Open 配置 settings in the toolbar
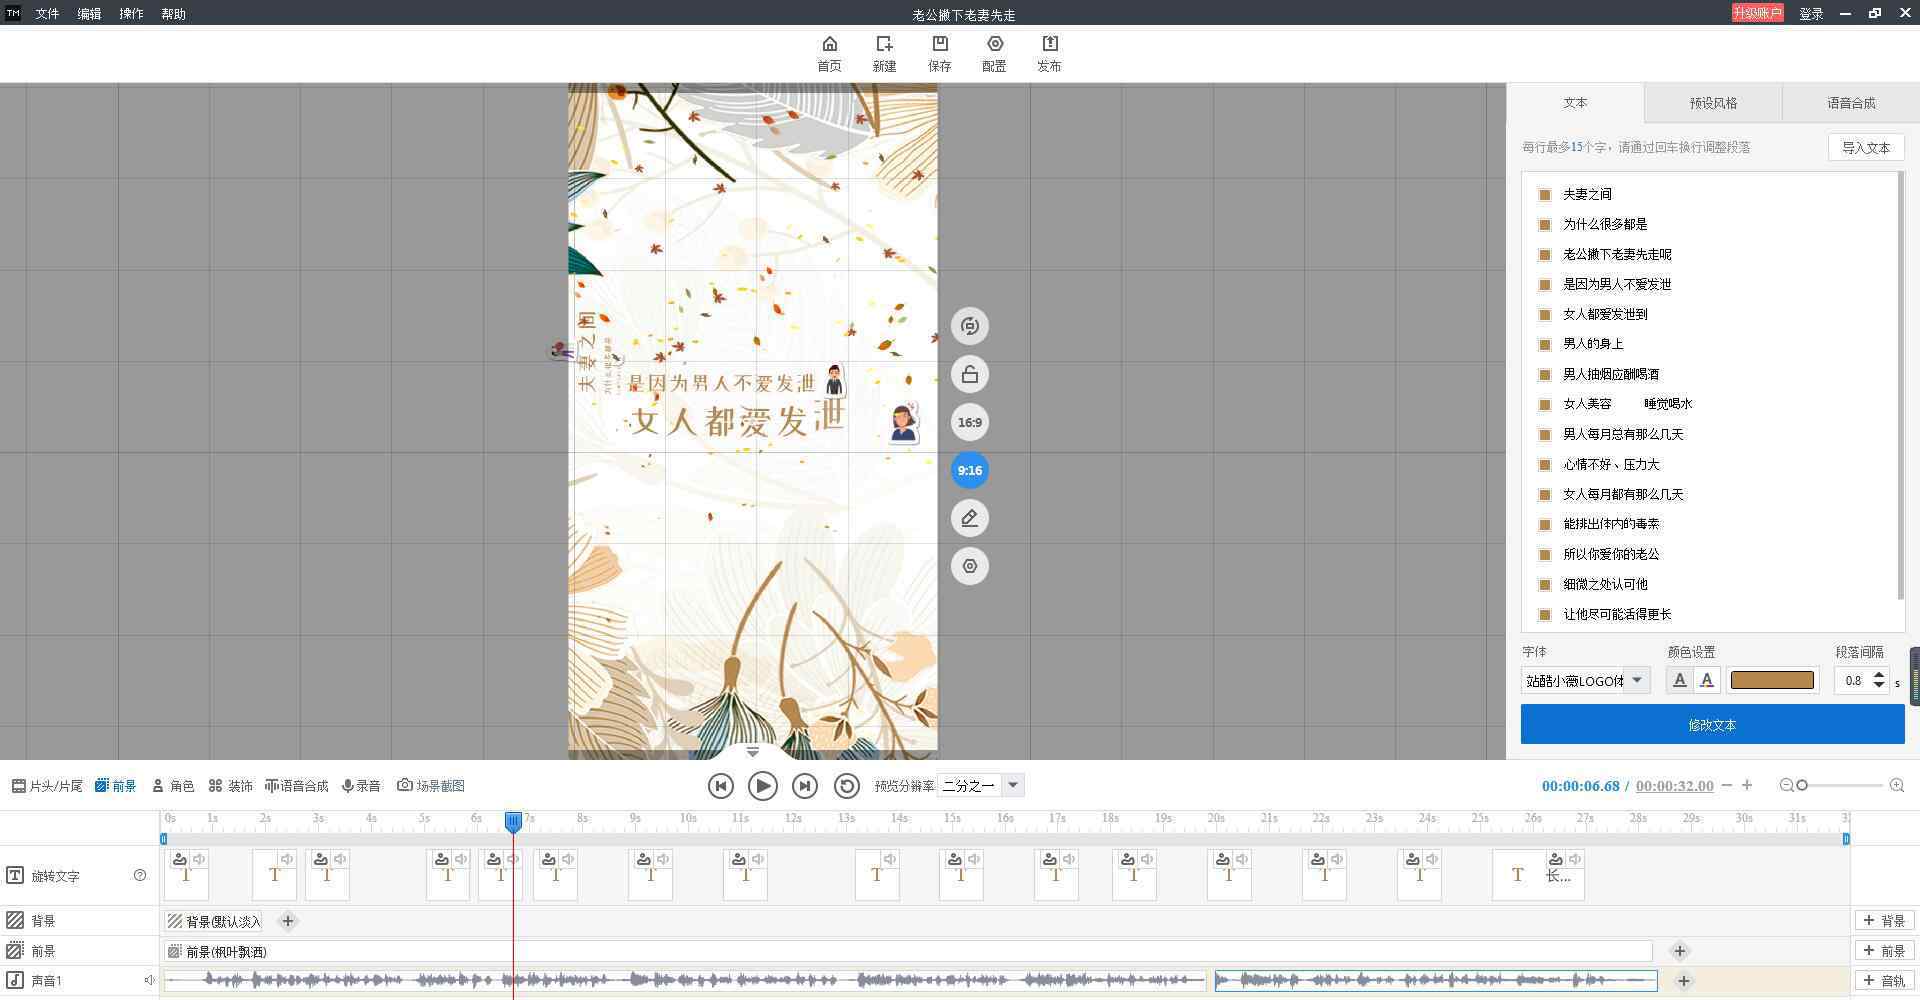Screen dimensions: 1920x1000 (x=994, y=54)
